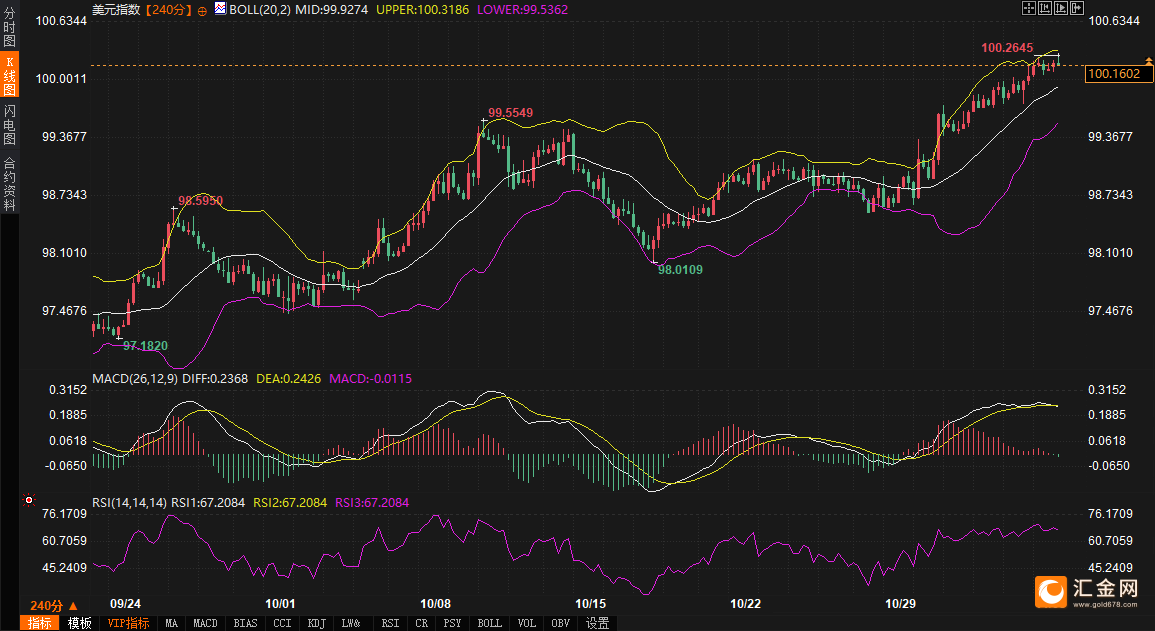Click the expand chart range icon
The image size is (1155, 631).
(1061, 8)
